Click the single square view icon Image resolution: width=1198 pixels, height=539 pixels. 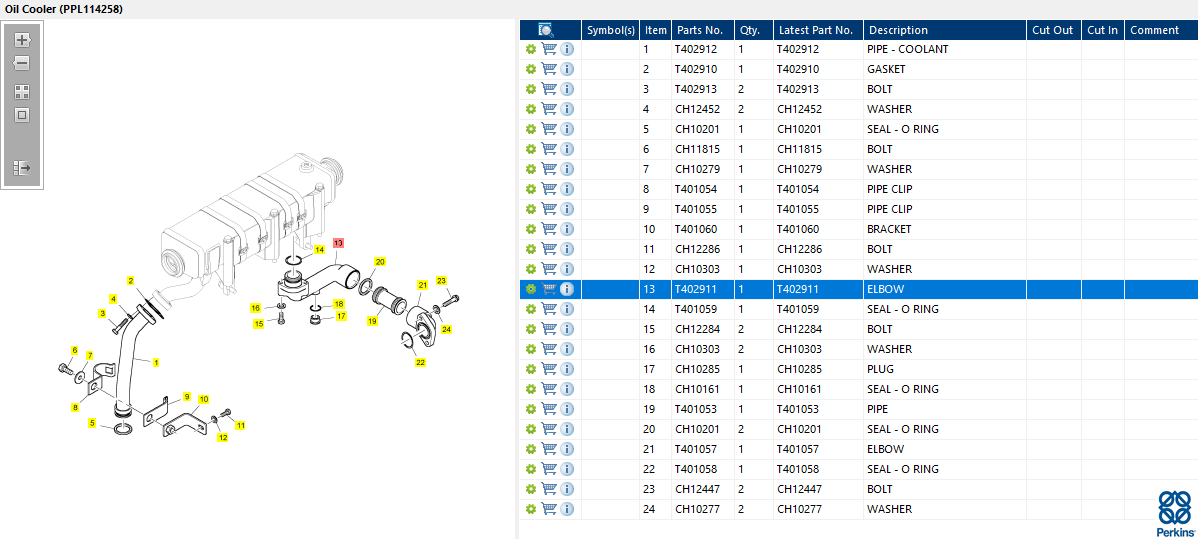22,115
